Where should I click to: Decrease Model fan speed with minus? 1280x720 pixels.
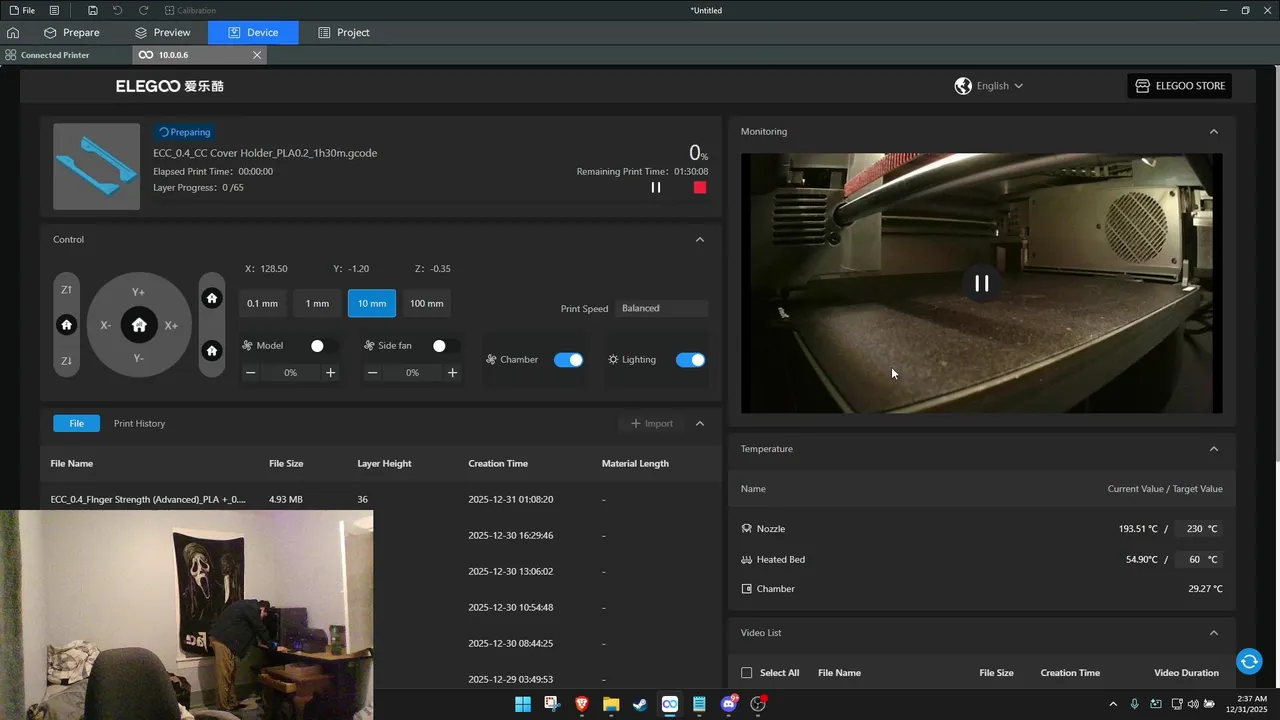251,373
